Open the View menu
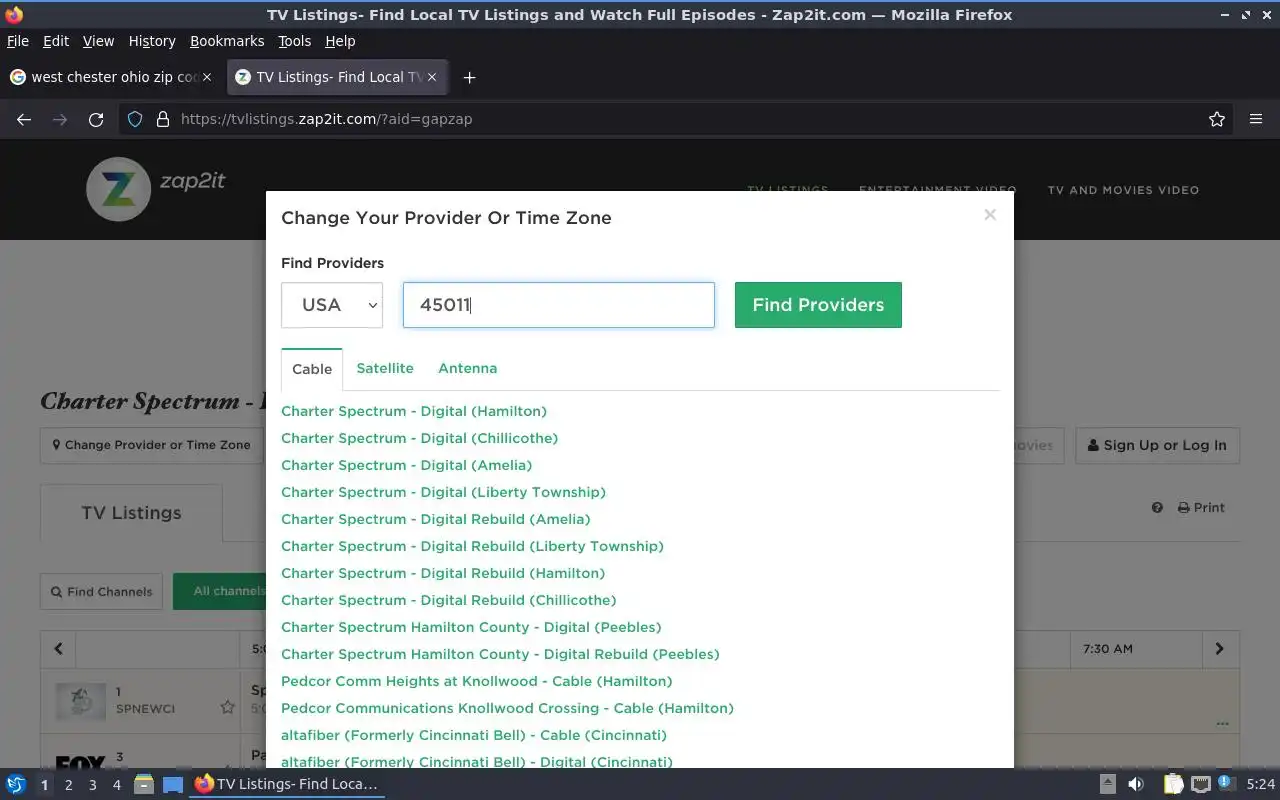Image resolution: width=1280 pixels, height=800 pixels. pos(98,41)
